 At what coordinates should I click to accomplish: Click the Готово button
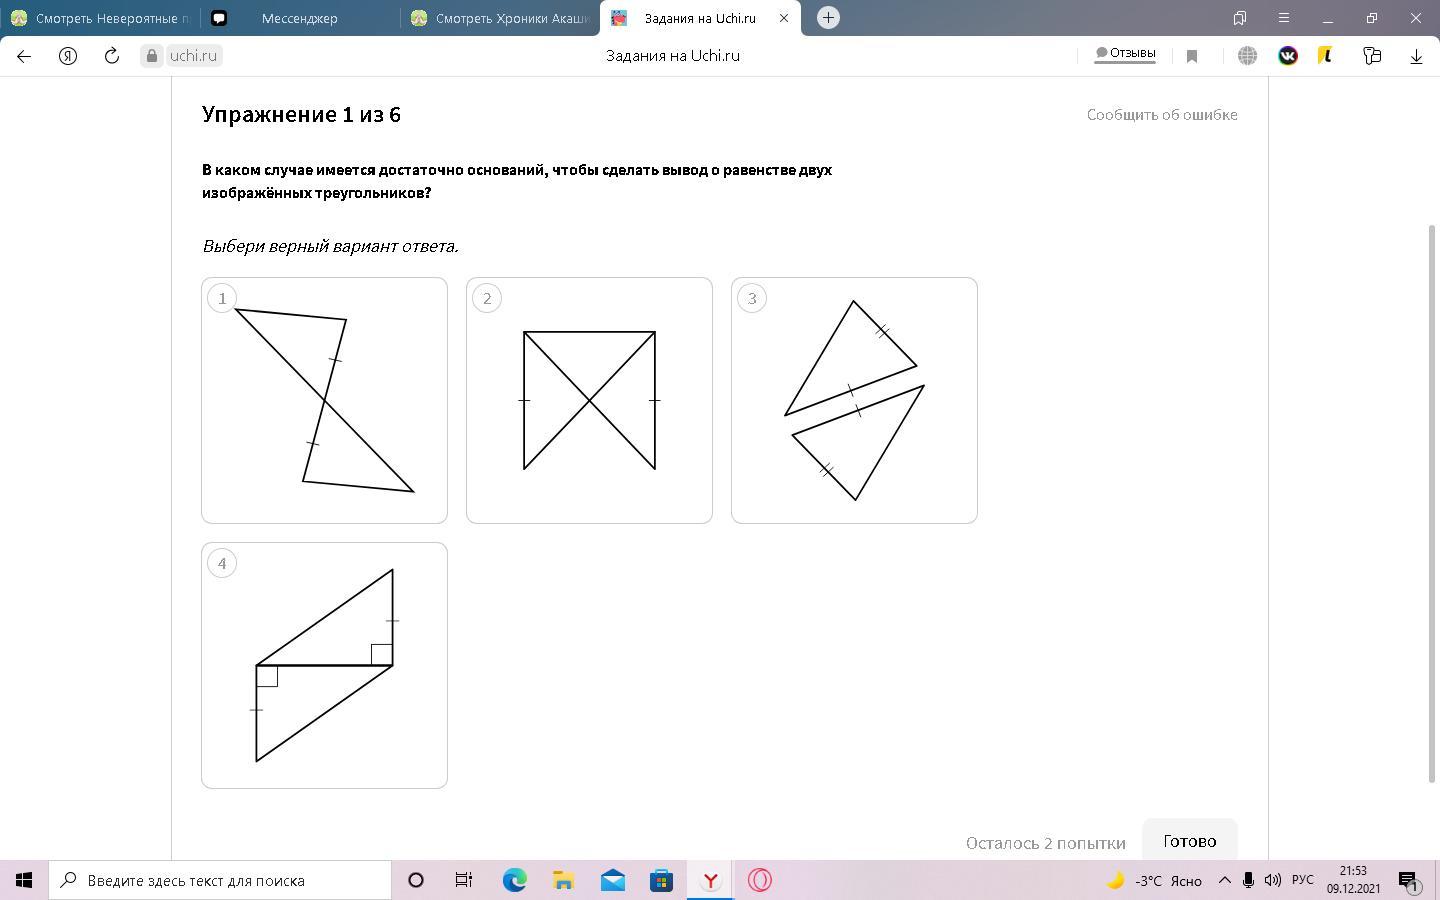coord(1190,840)
